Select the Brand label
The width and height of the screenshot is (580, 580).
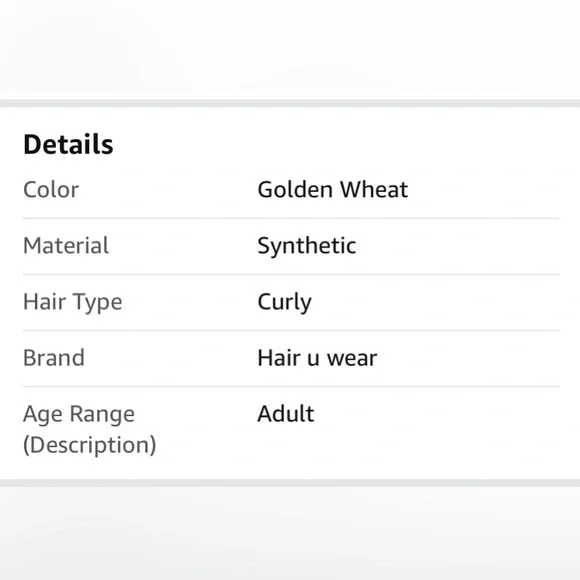pos(54,358)
